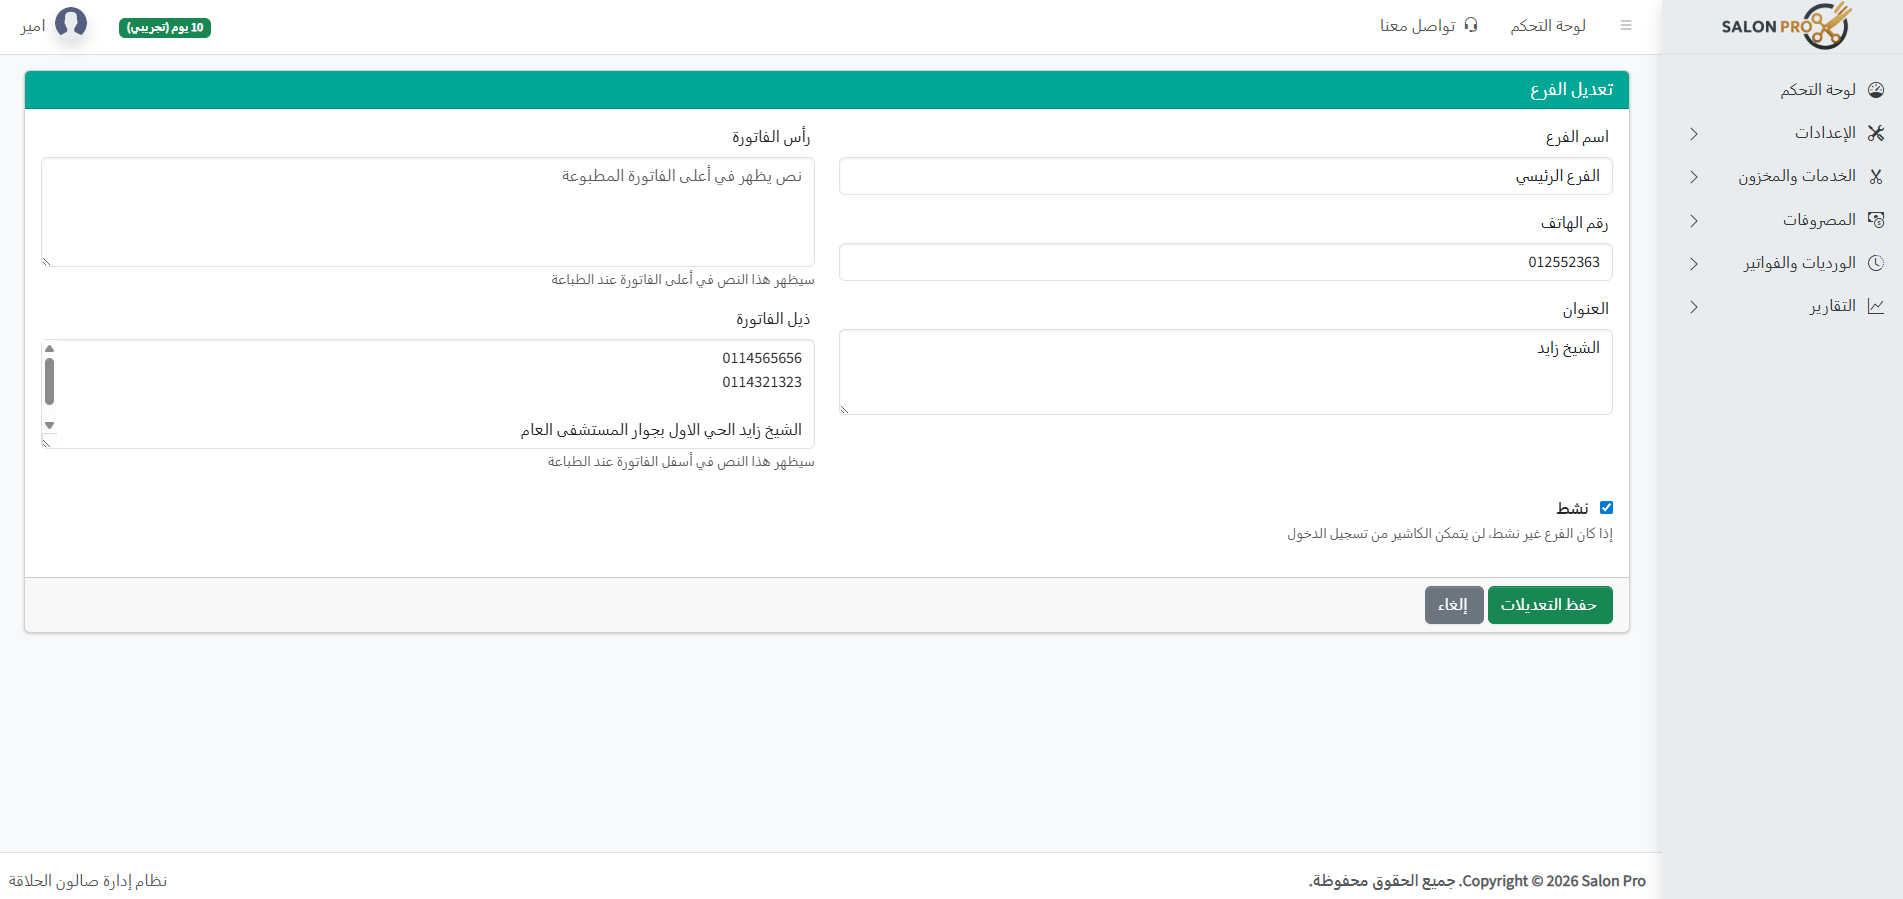This screenshot has width=1903, height=899.
Task: Click the number 0114321323 in the footer text
Action: pos(762,382)
